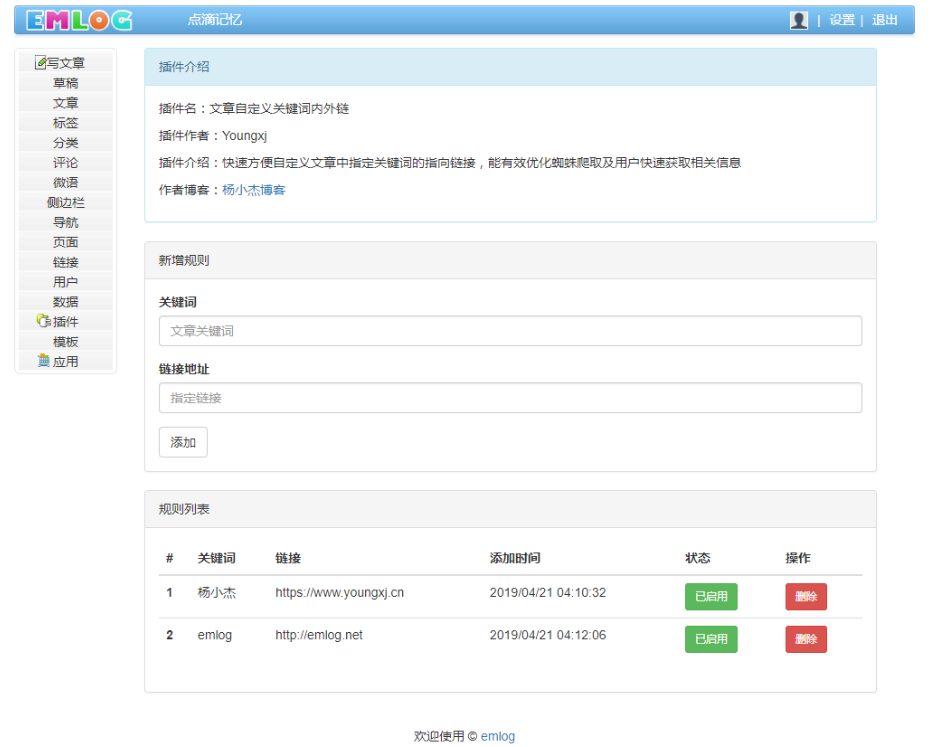Viewport: 936px width, 747px height.
Task: Delete the 杨小杰 keyword rule
Action: coord(806,596)
